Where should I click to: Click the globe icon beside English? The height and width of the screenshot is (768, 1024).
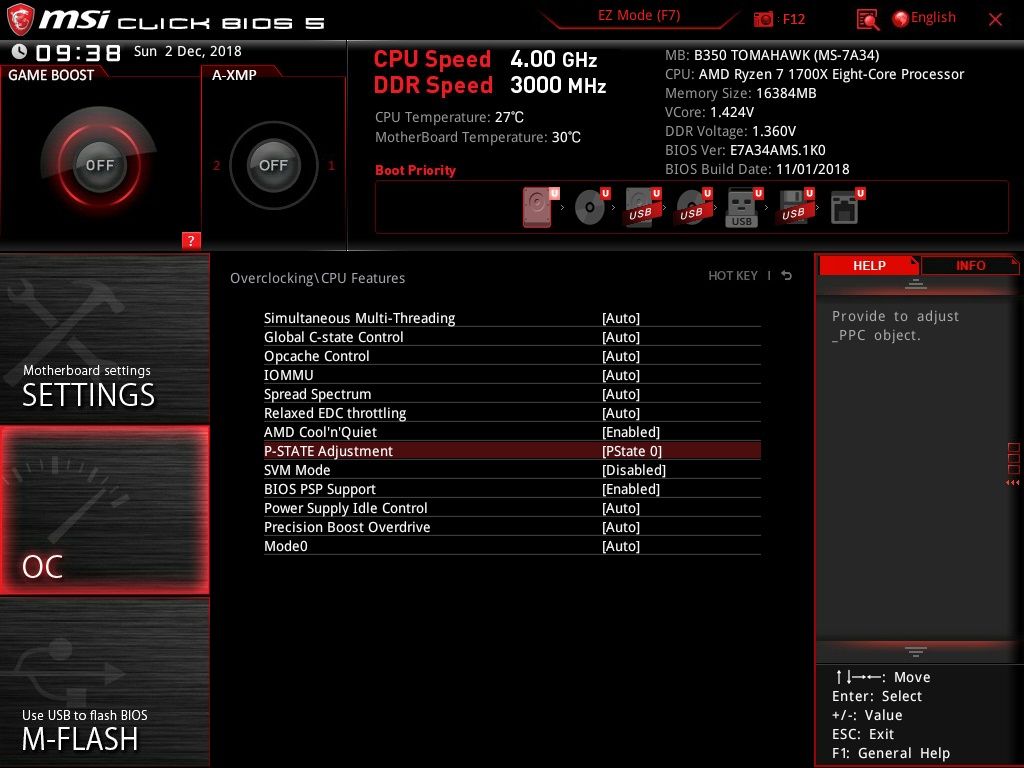(900, 19)
